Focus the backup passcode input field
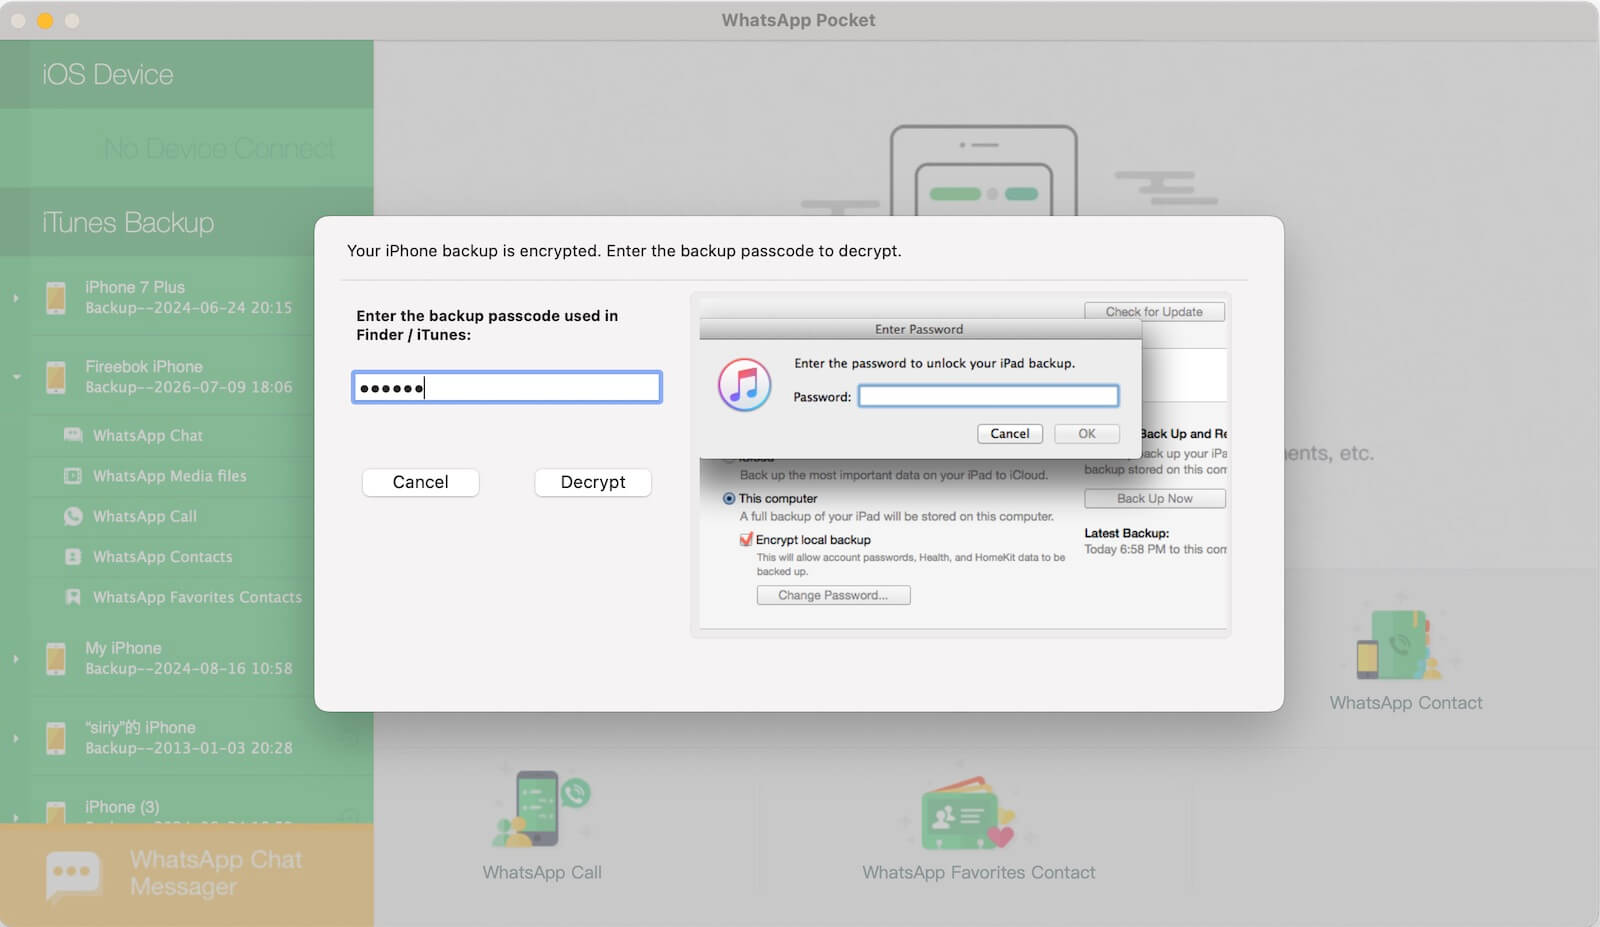The image size is (1600, 927). [506, 387]
